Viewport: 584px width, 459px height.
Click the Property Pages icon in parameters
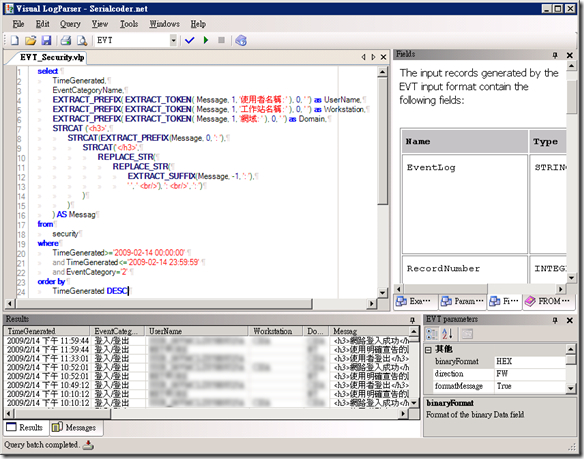[467, 334]
